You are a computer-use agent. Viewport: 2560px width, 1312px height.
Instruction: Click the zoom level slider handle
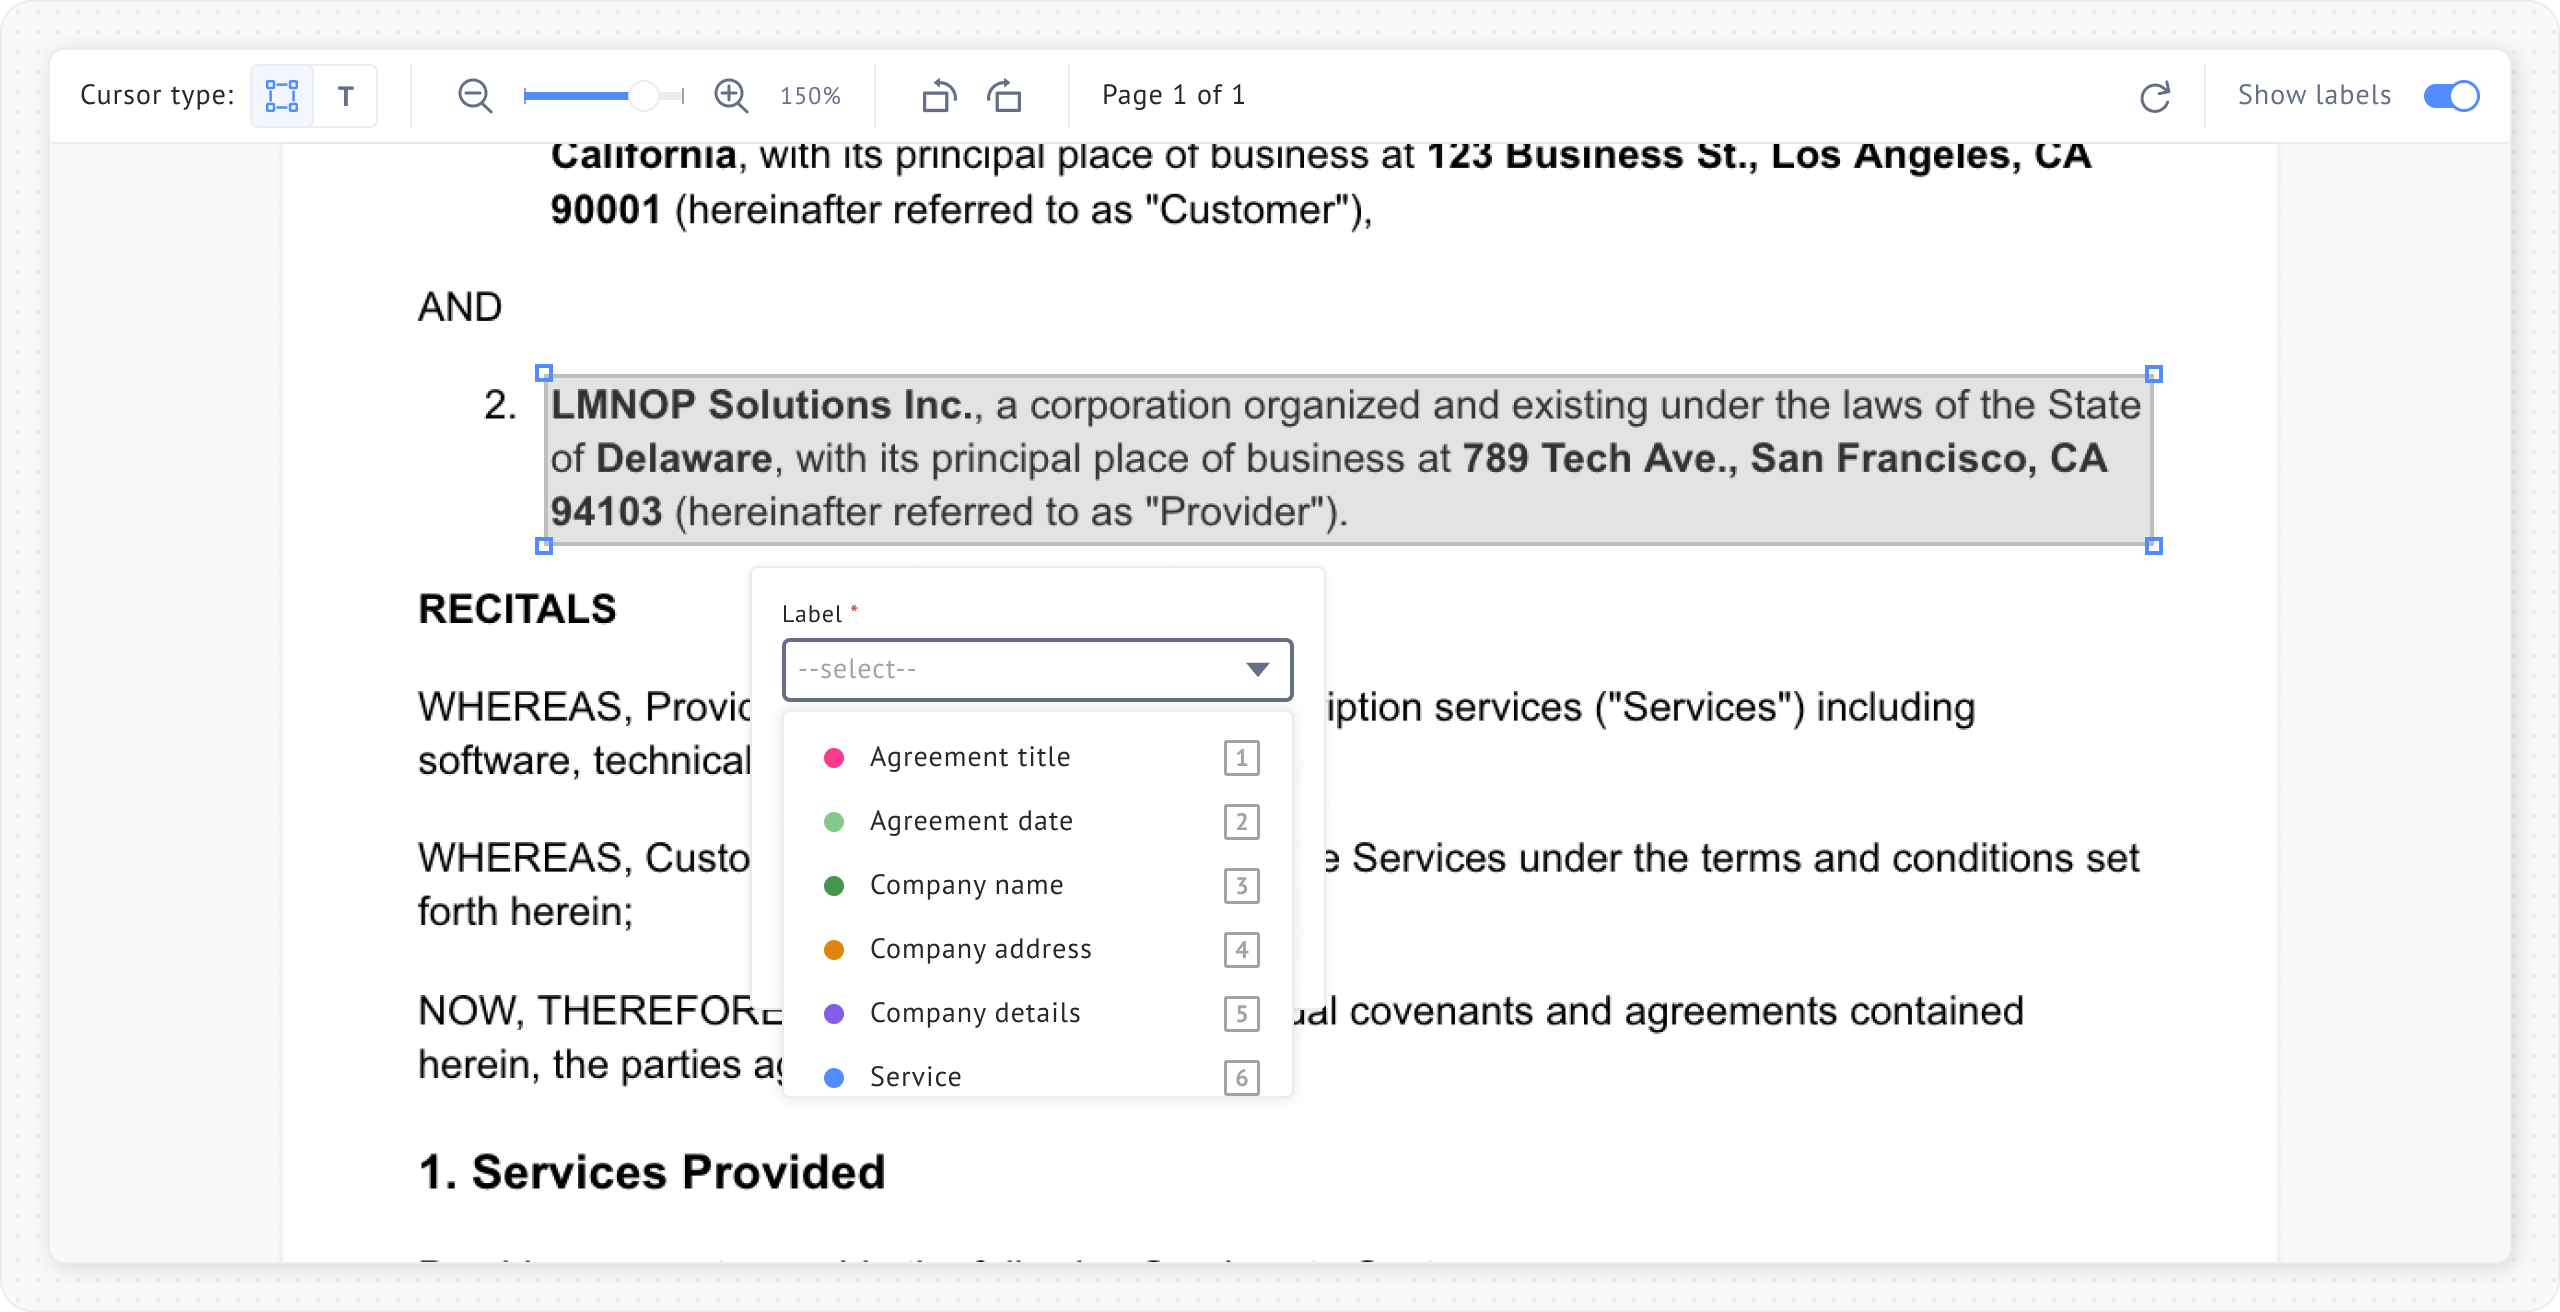644,96
